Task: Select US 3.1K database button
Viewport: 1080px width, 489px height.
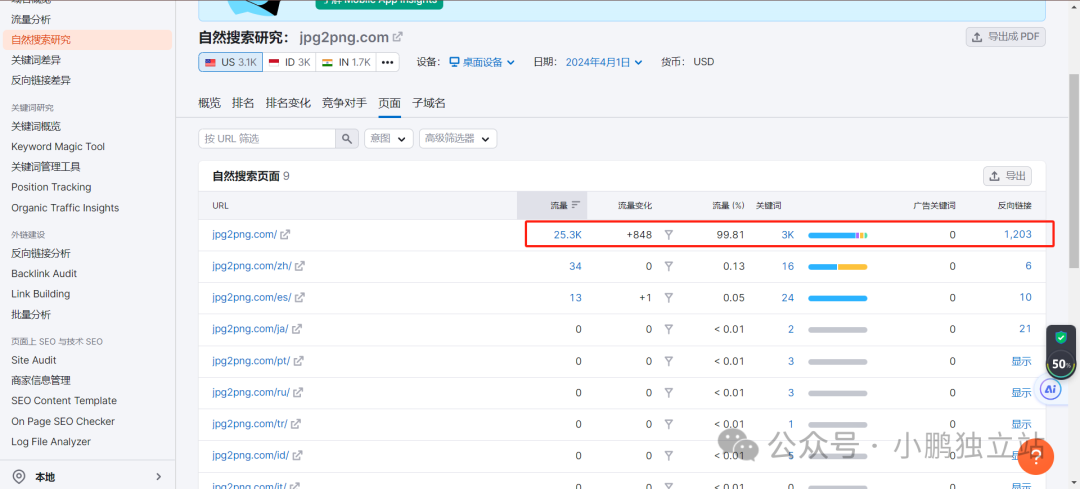Action: [230, 62]
